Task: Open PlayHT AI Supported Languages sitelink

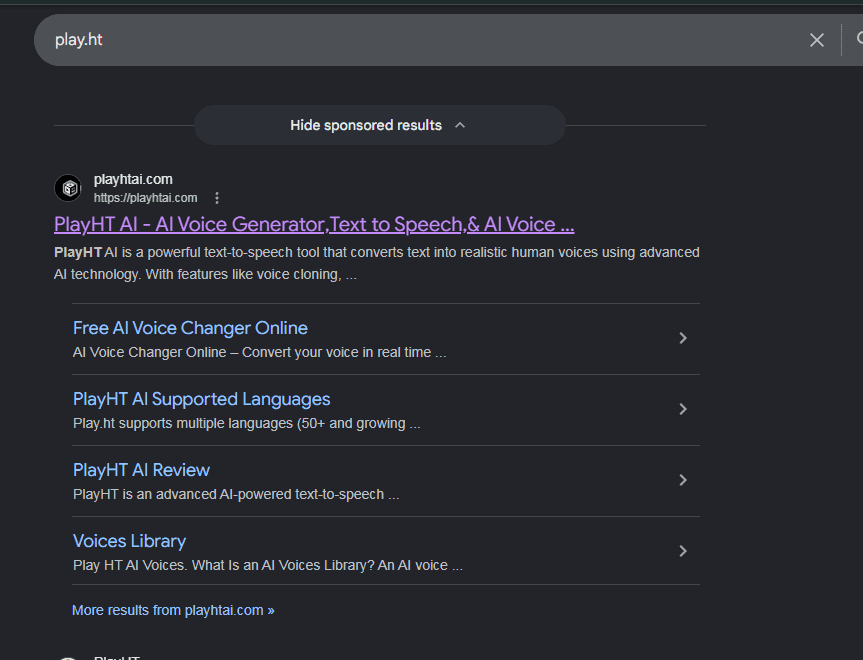Action: click(201, 399)
